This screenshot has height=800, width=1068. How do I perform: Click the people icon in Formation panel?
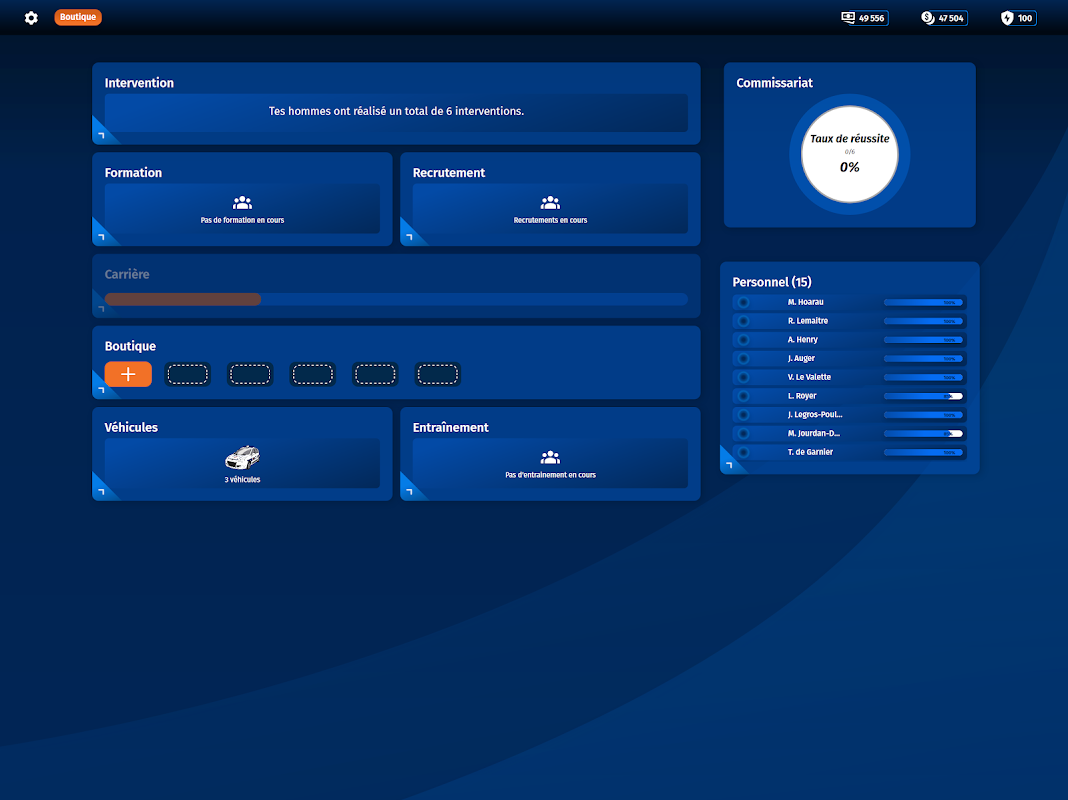click(242, 203)
